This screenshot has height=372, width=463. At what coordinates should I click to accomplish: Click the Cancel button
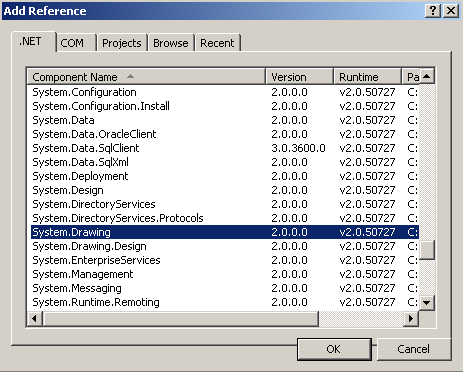pyautogui.click(x=413, y=349)
